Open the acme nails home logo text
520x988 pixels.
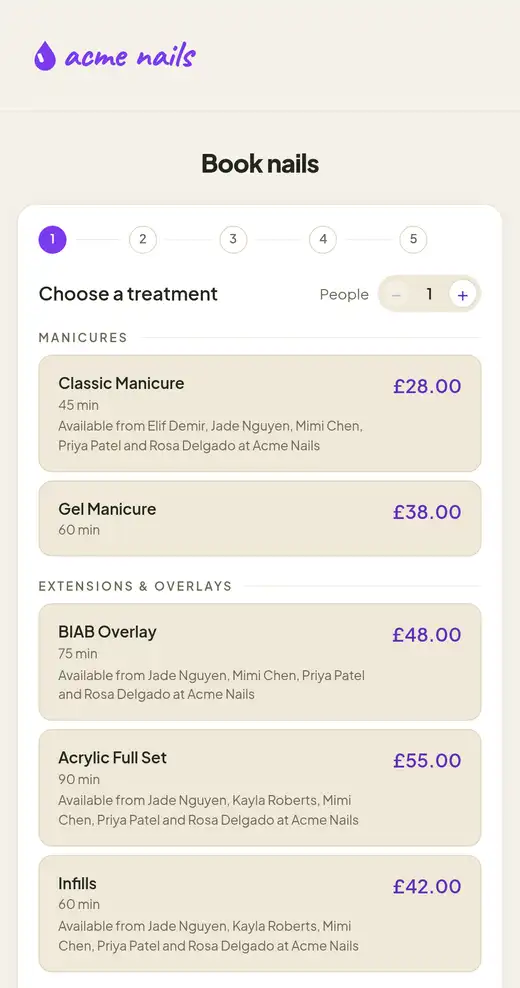[x=130, y=56]
